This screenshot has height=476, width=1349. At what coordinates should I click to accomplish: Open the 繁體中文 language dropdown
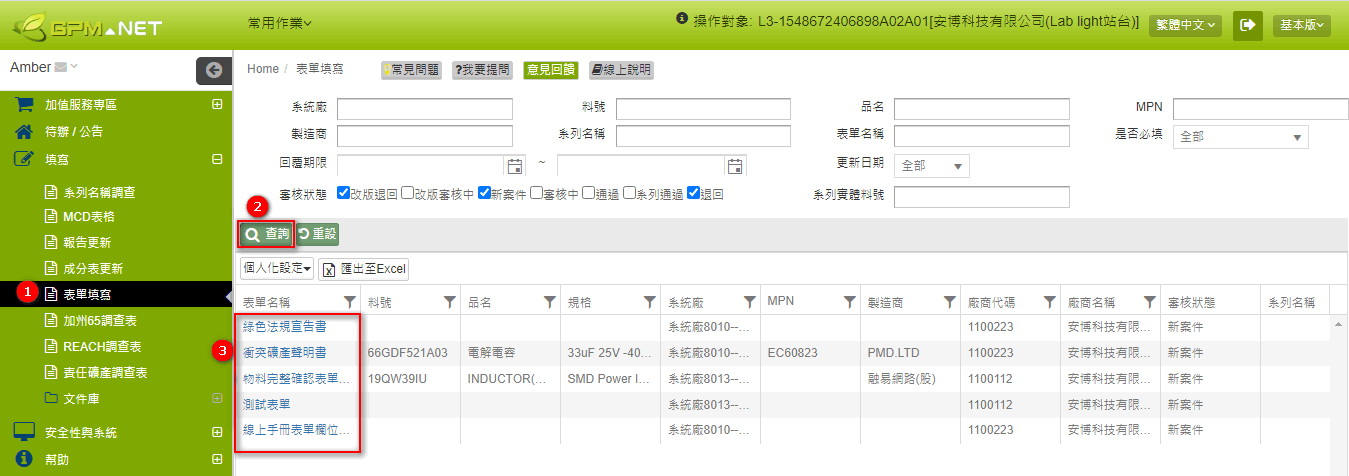1185,25
